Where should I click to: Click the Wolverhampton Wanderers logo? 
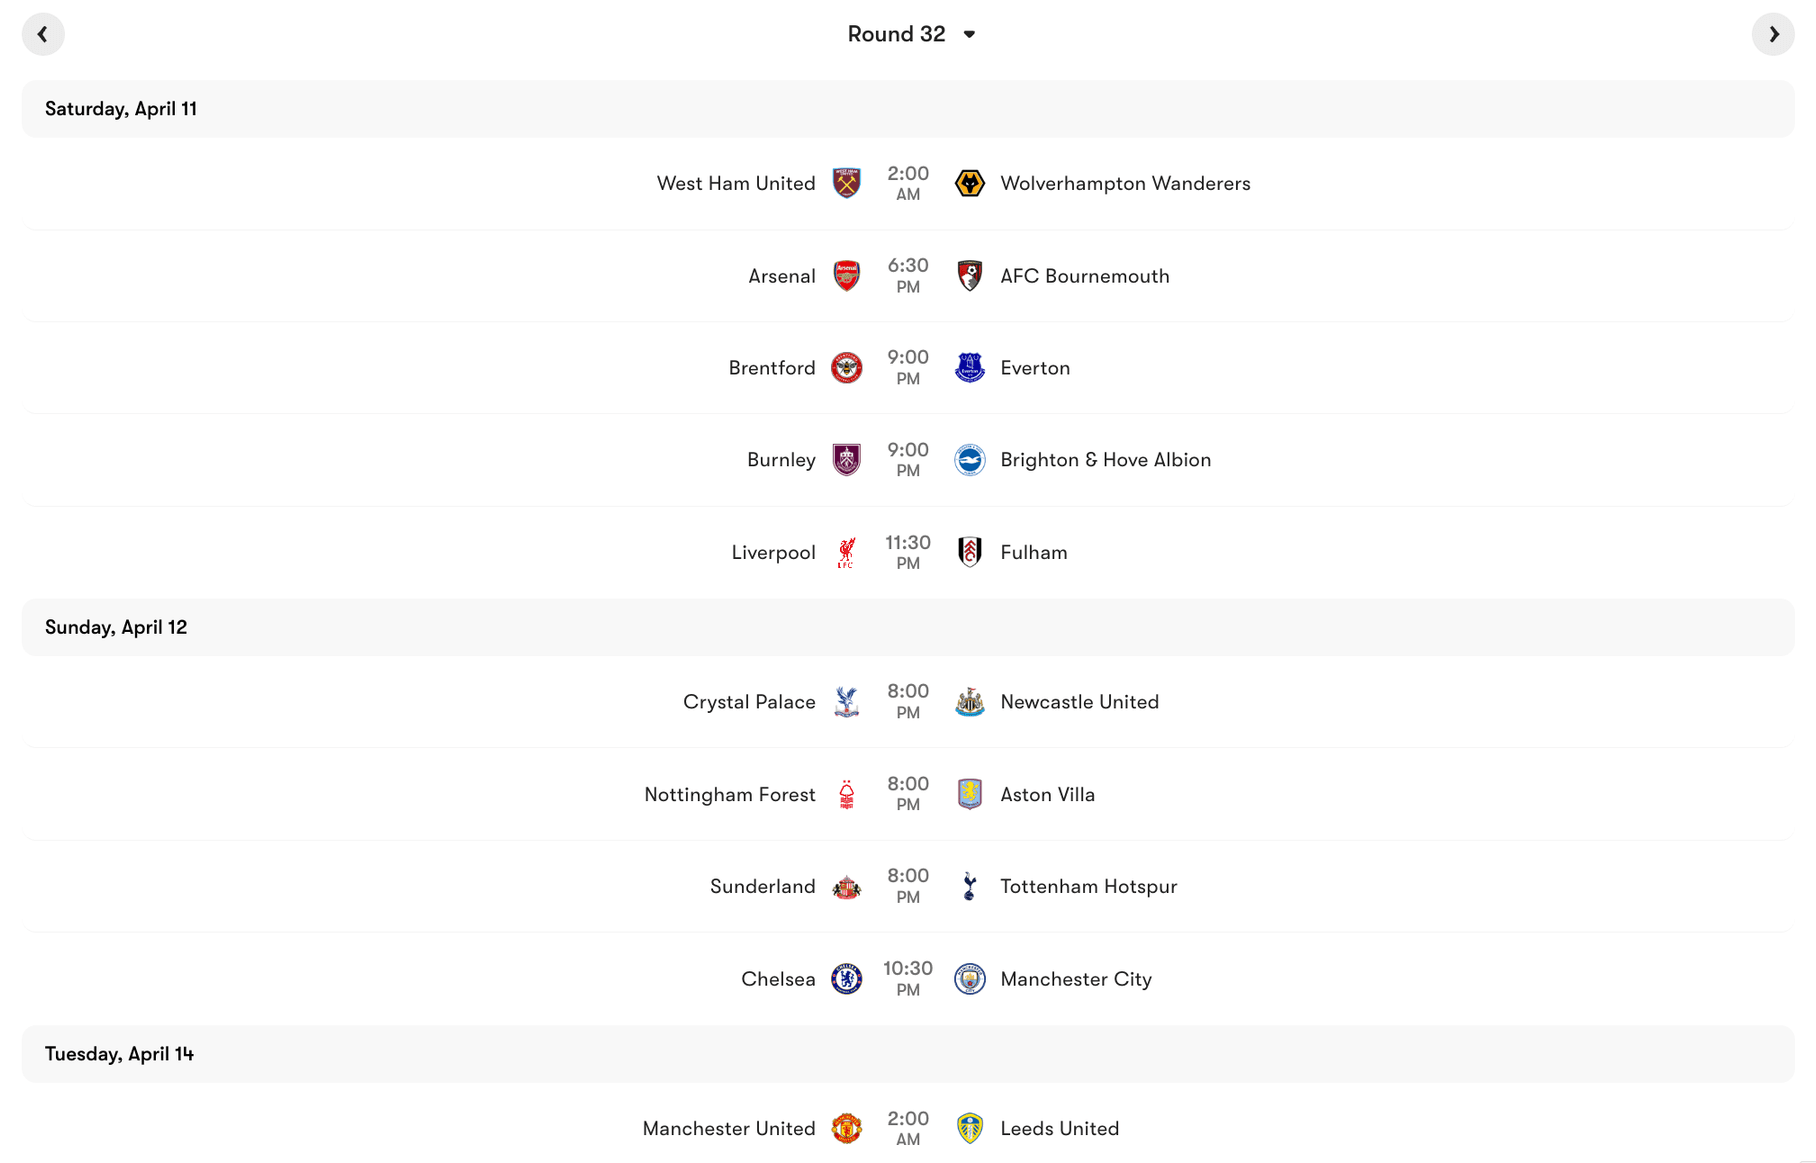coord(969,183)
